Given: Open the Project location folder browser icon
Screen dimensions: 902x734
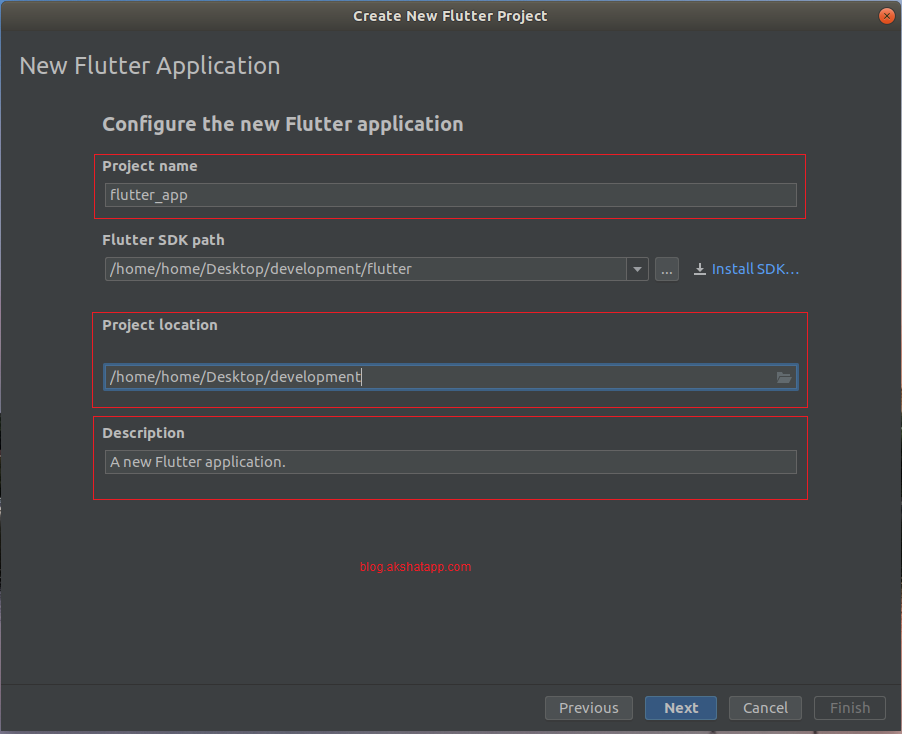Looking at the screenshot, I should tap(784, 377).
